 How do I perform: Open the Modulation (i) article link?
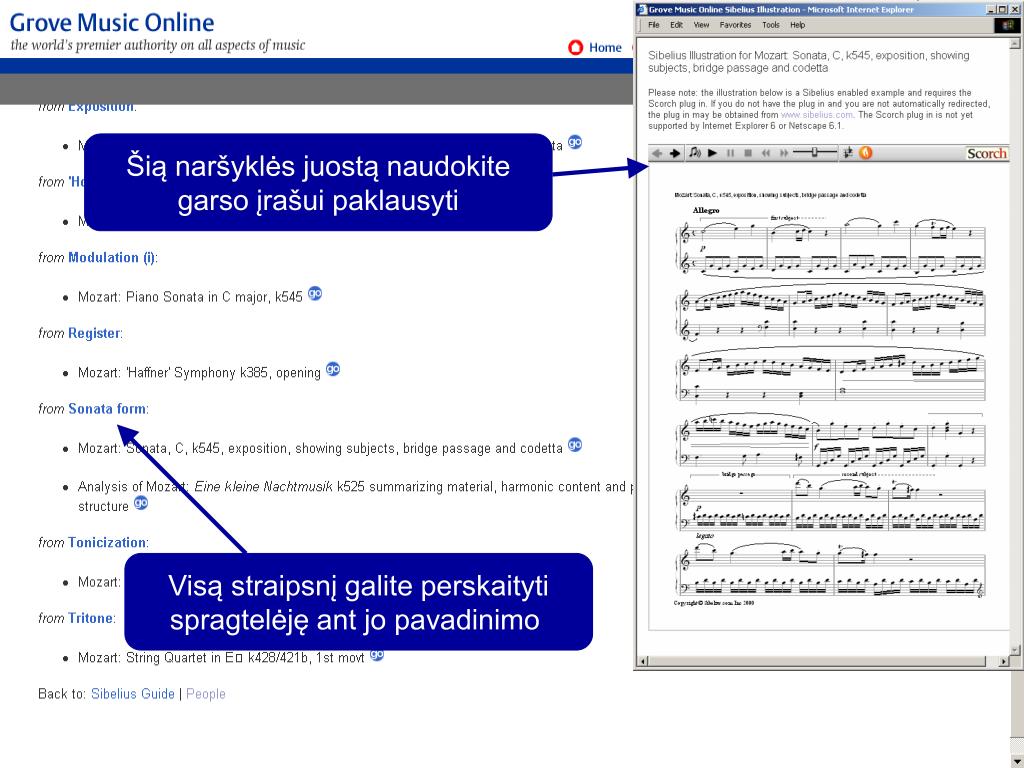pos(112,257)
